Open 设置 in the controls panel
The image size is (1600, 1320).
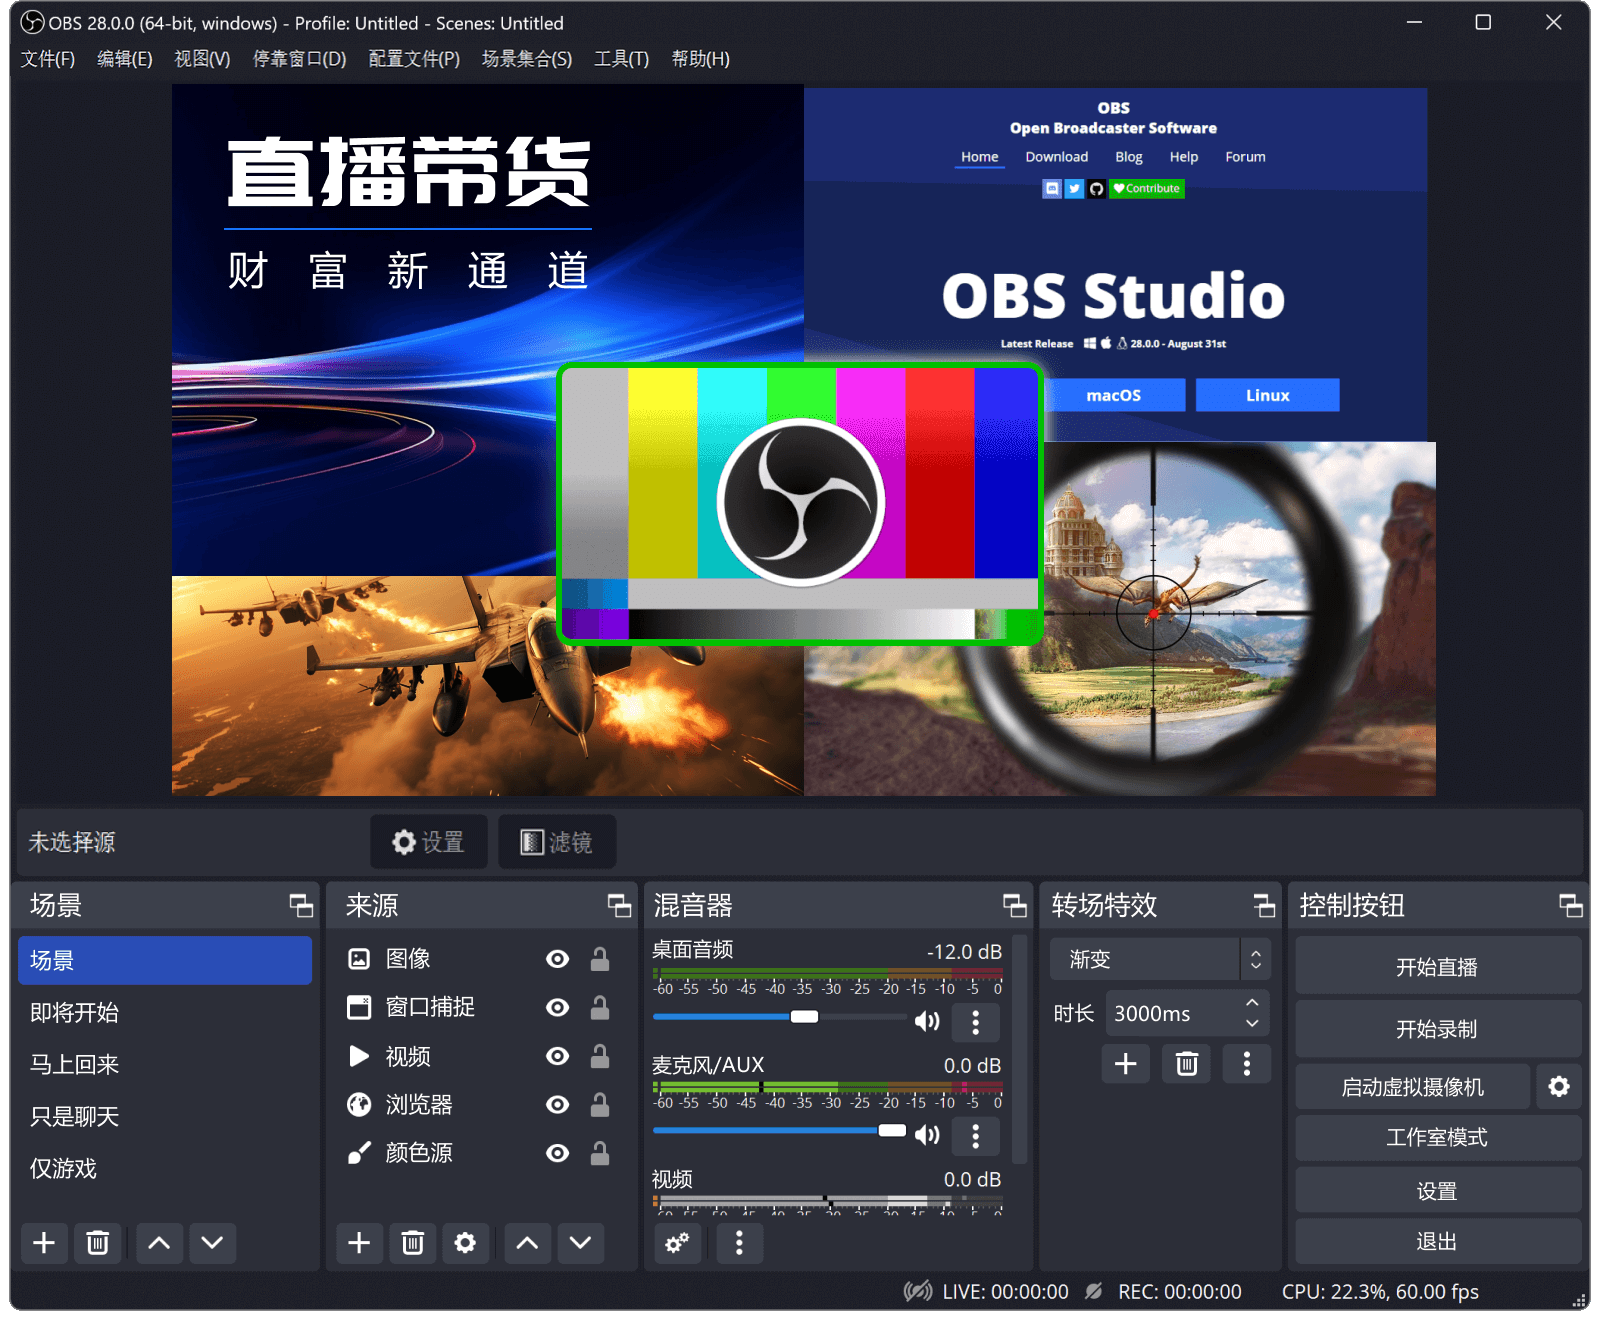tap(1437, 1191)
